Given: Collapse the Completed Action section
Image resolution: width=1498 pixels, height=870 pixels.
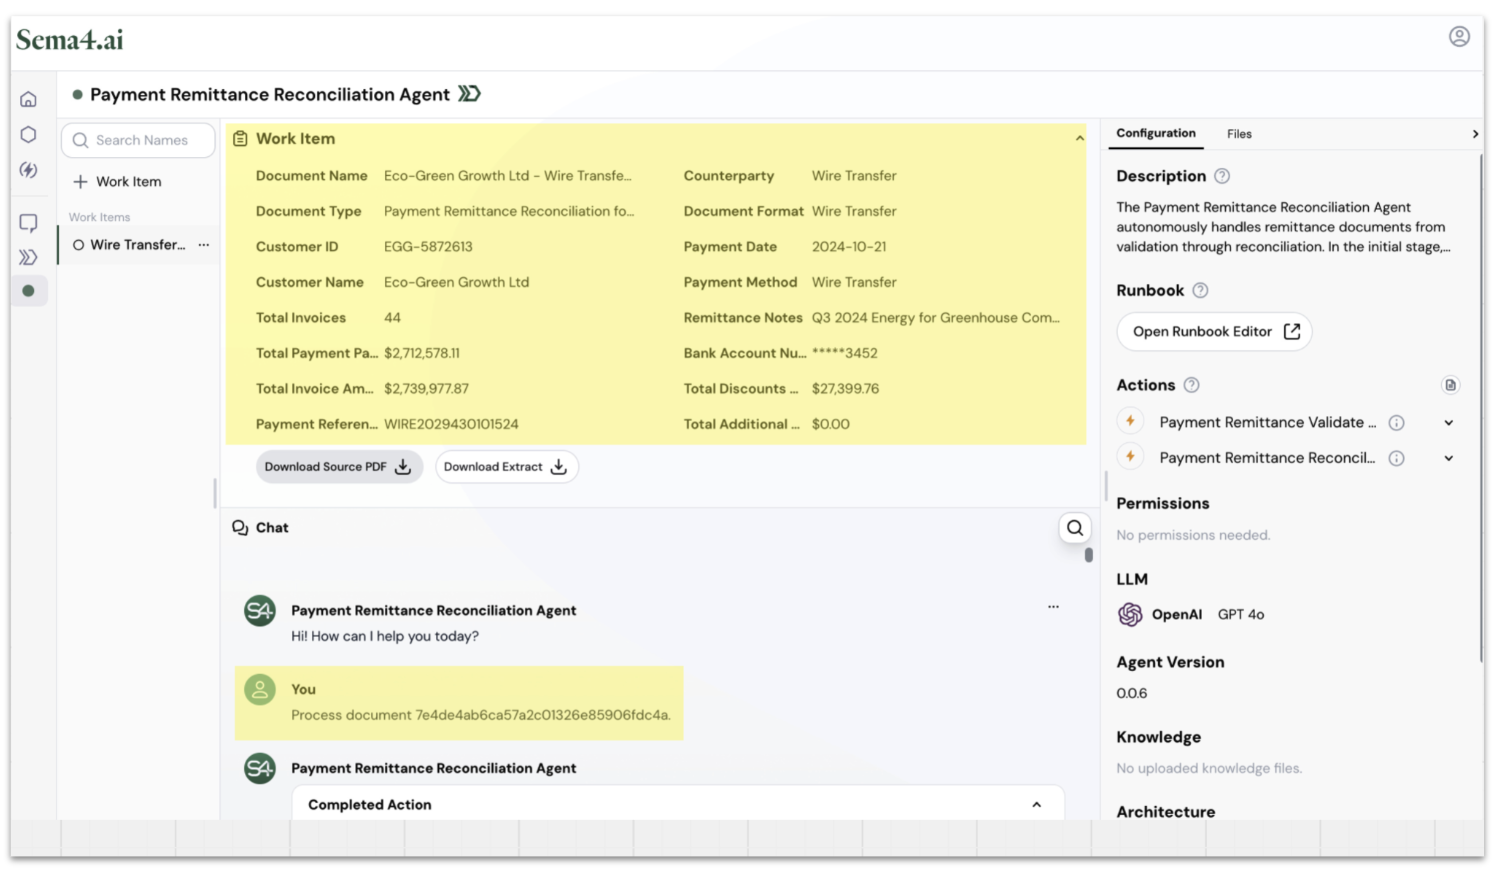Looking at the screenshot, I should point(1037,805).
